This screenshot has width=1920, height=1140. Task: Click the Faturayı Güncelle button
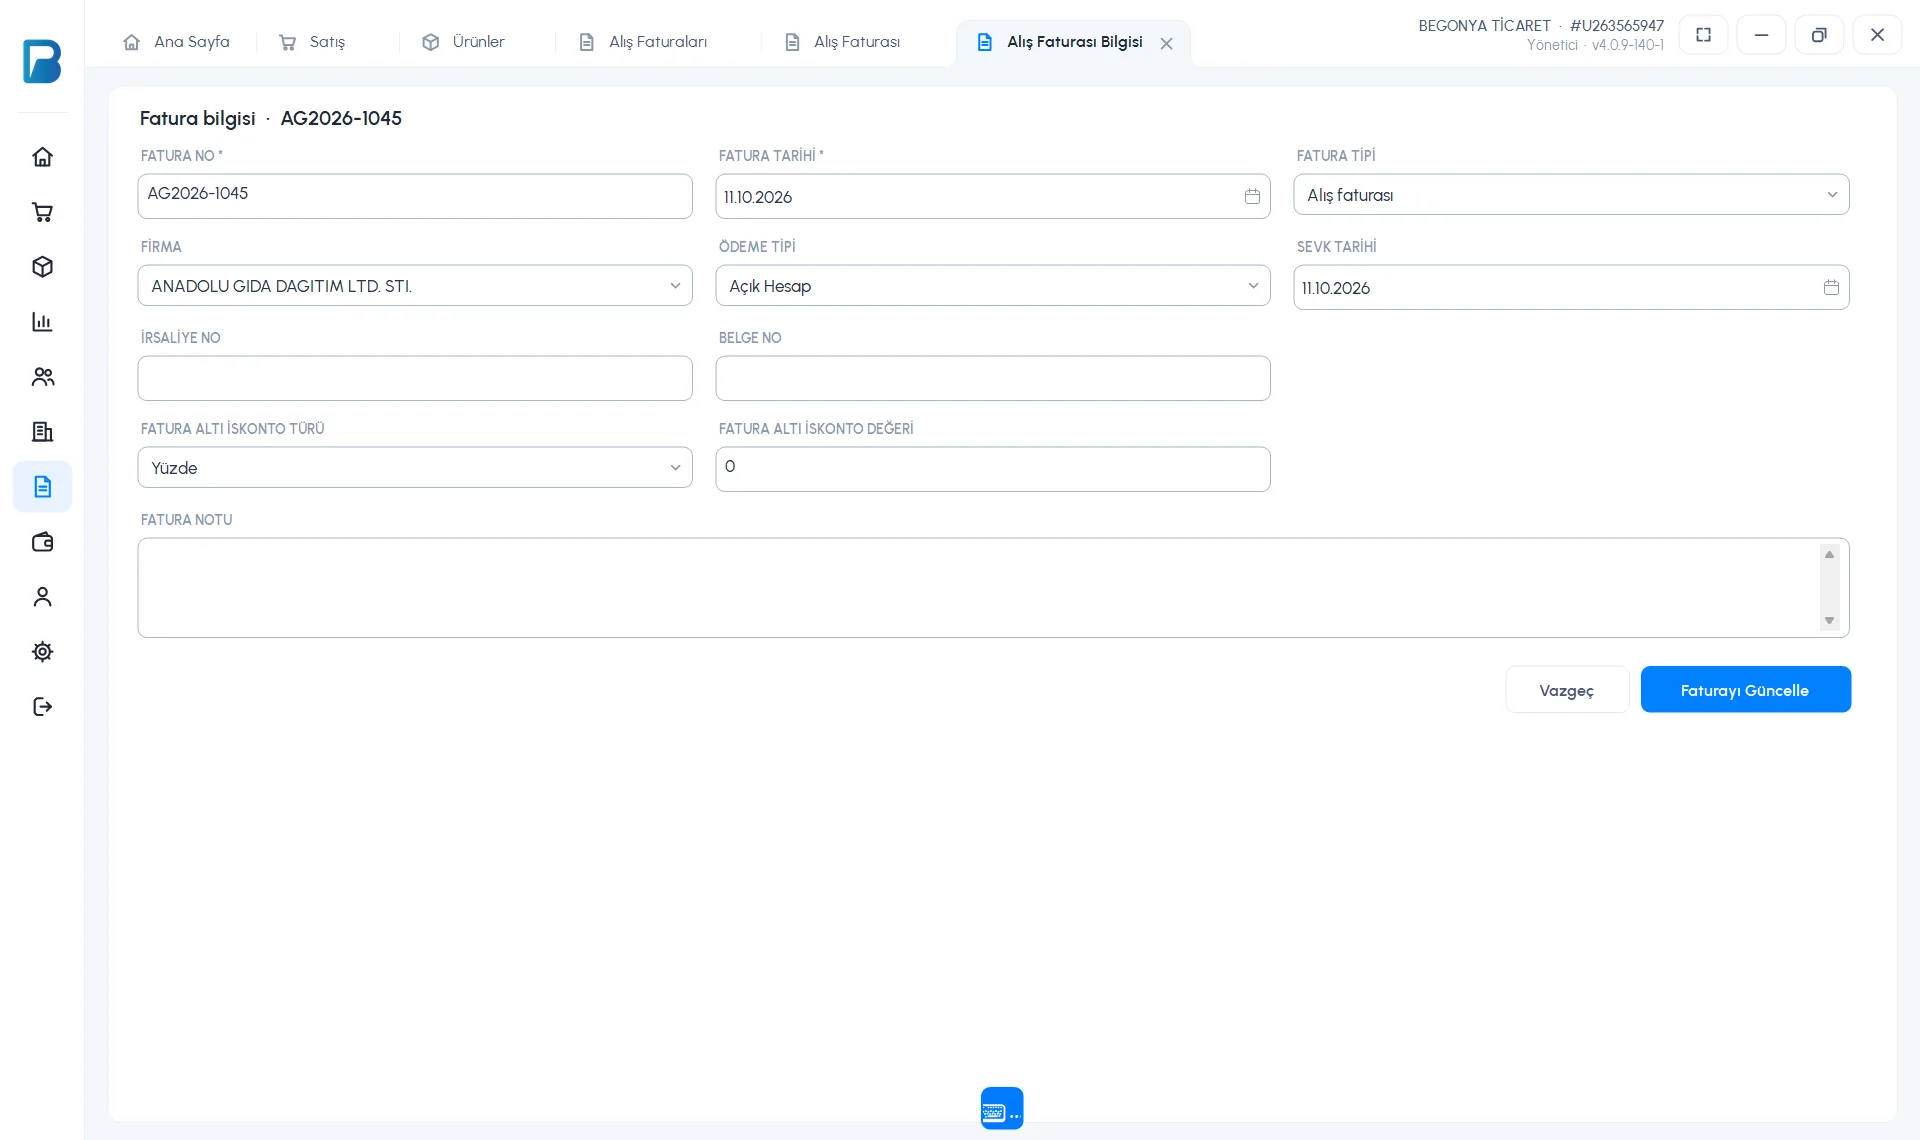click(x=1745, y=690)
